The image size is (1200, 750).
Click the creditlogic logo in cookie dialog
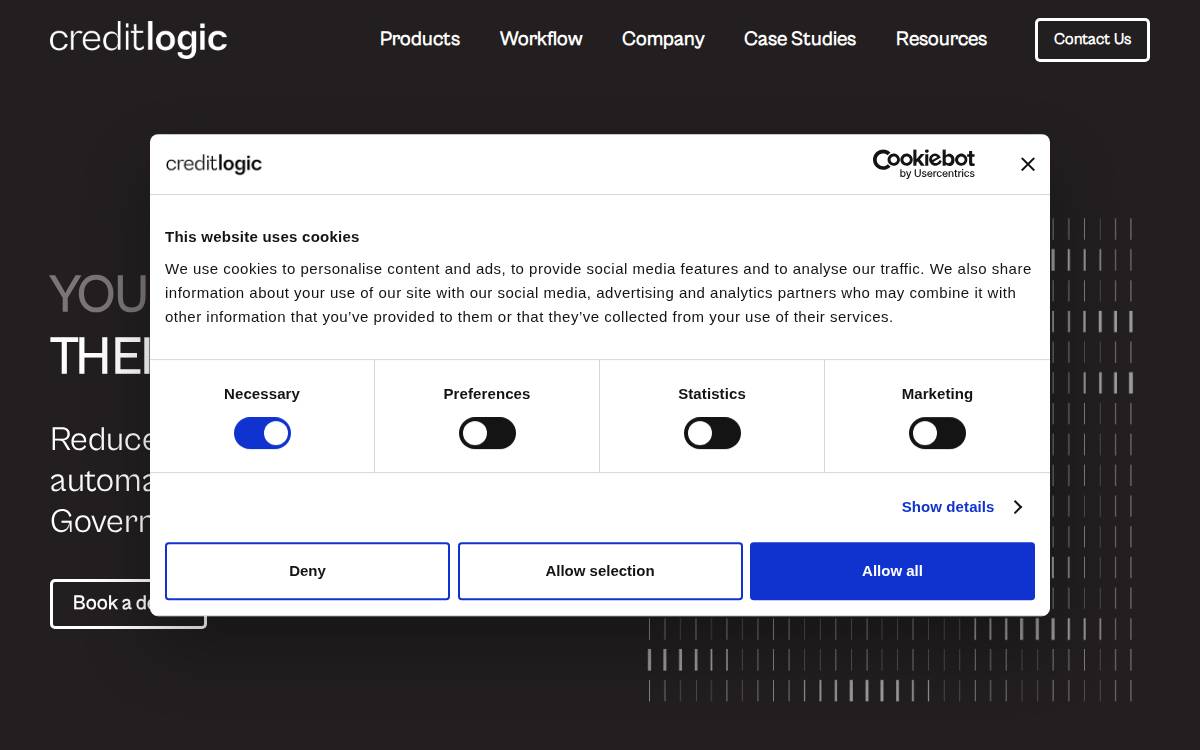click(214, 164)
